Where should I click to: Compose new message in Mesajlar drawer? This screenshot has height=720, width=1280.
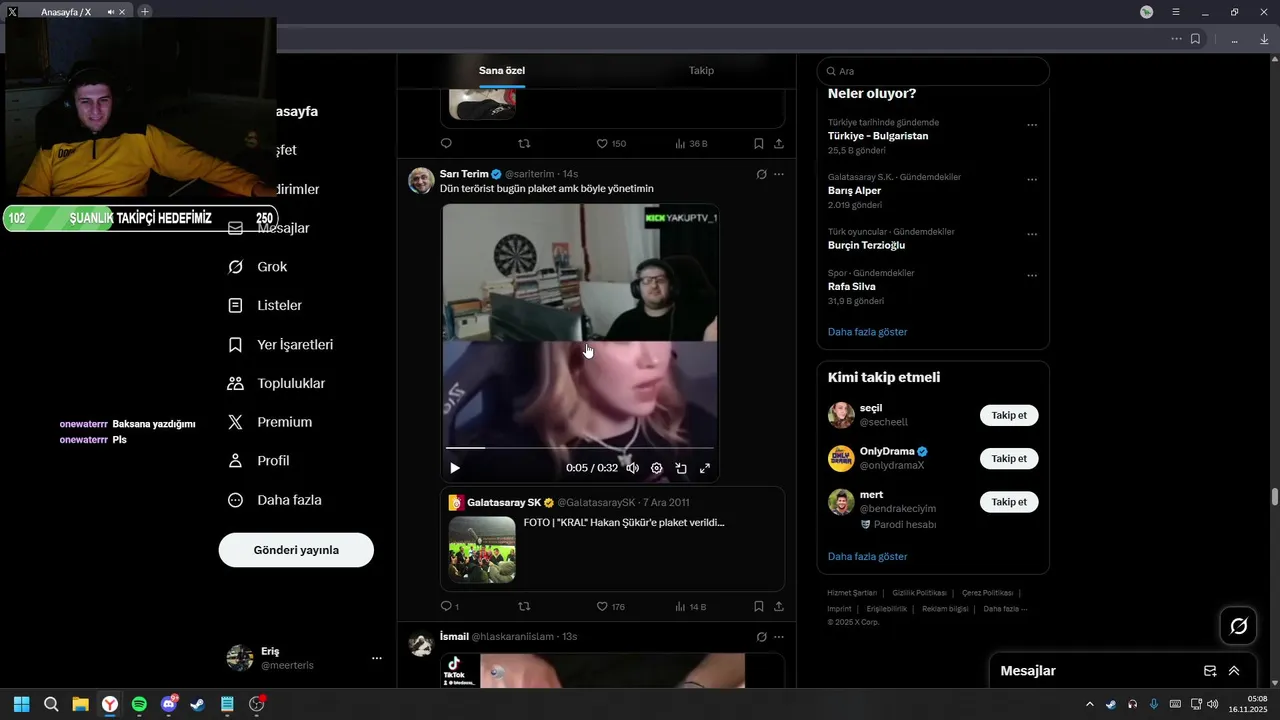[x=1210, y=671]
